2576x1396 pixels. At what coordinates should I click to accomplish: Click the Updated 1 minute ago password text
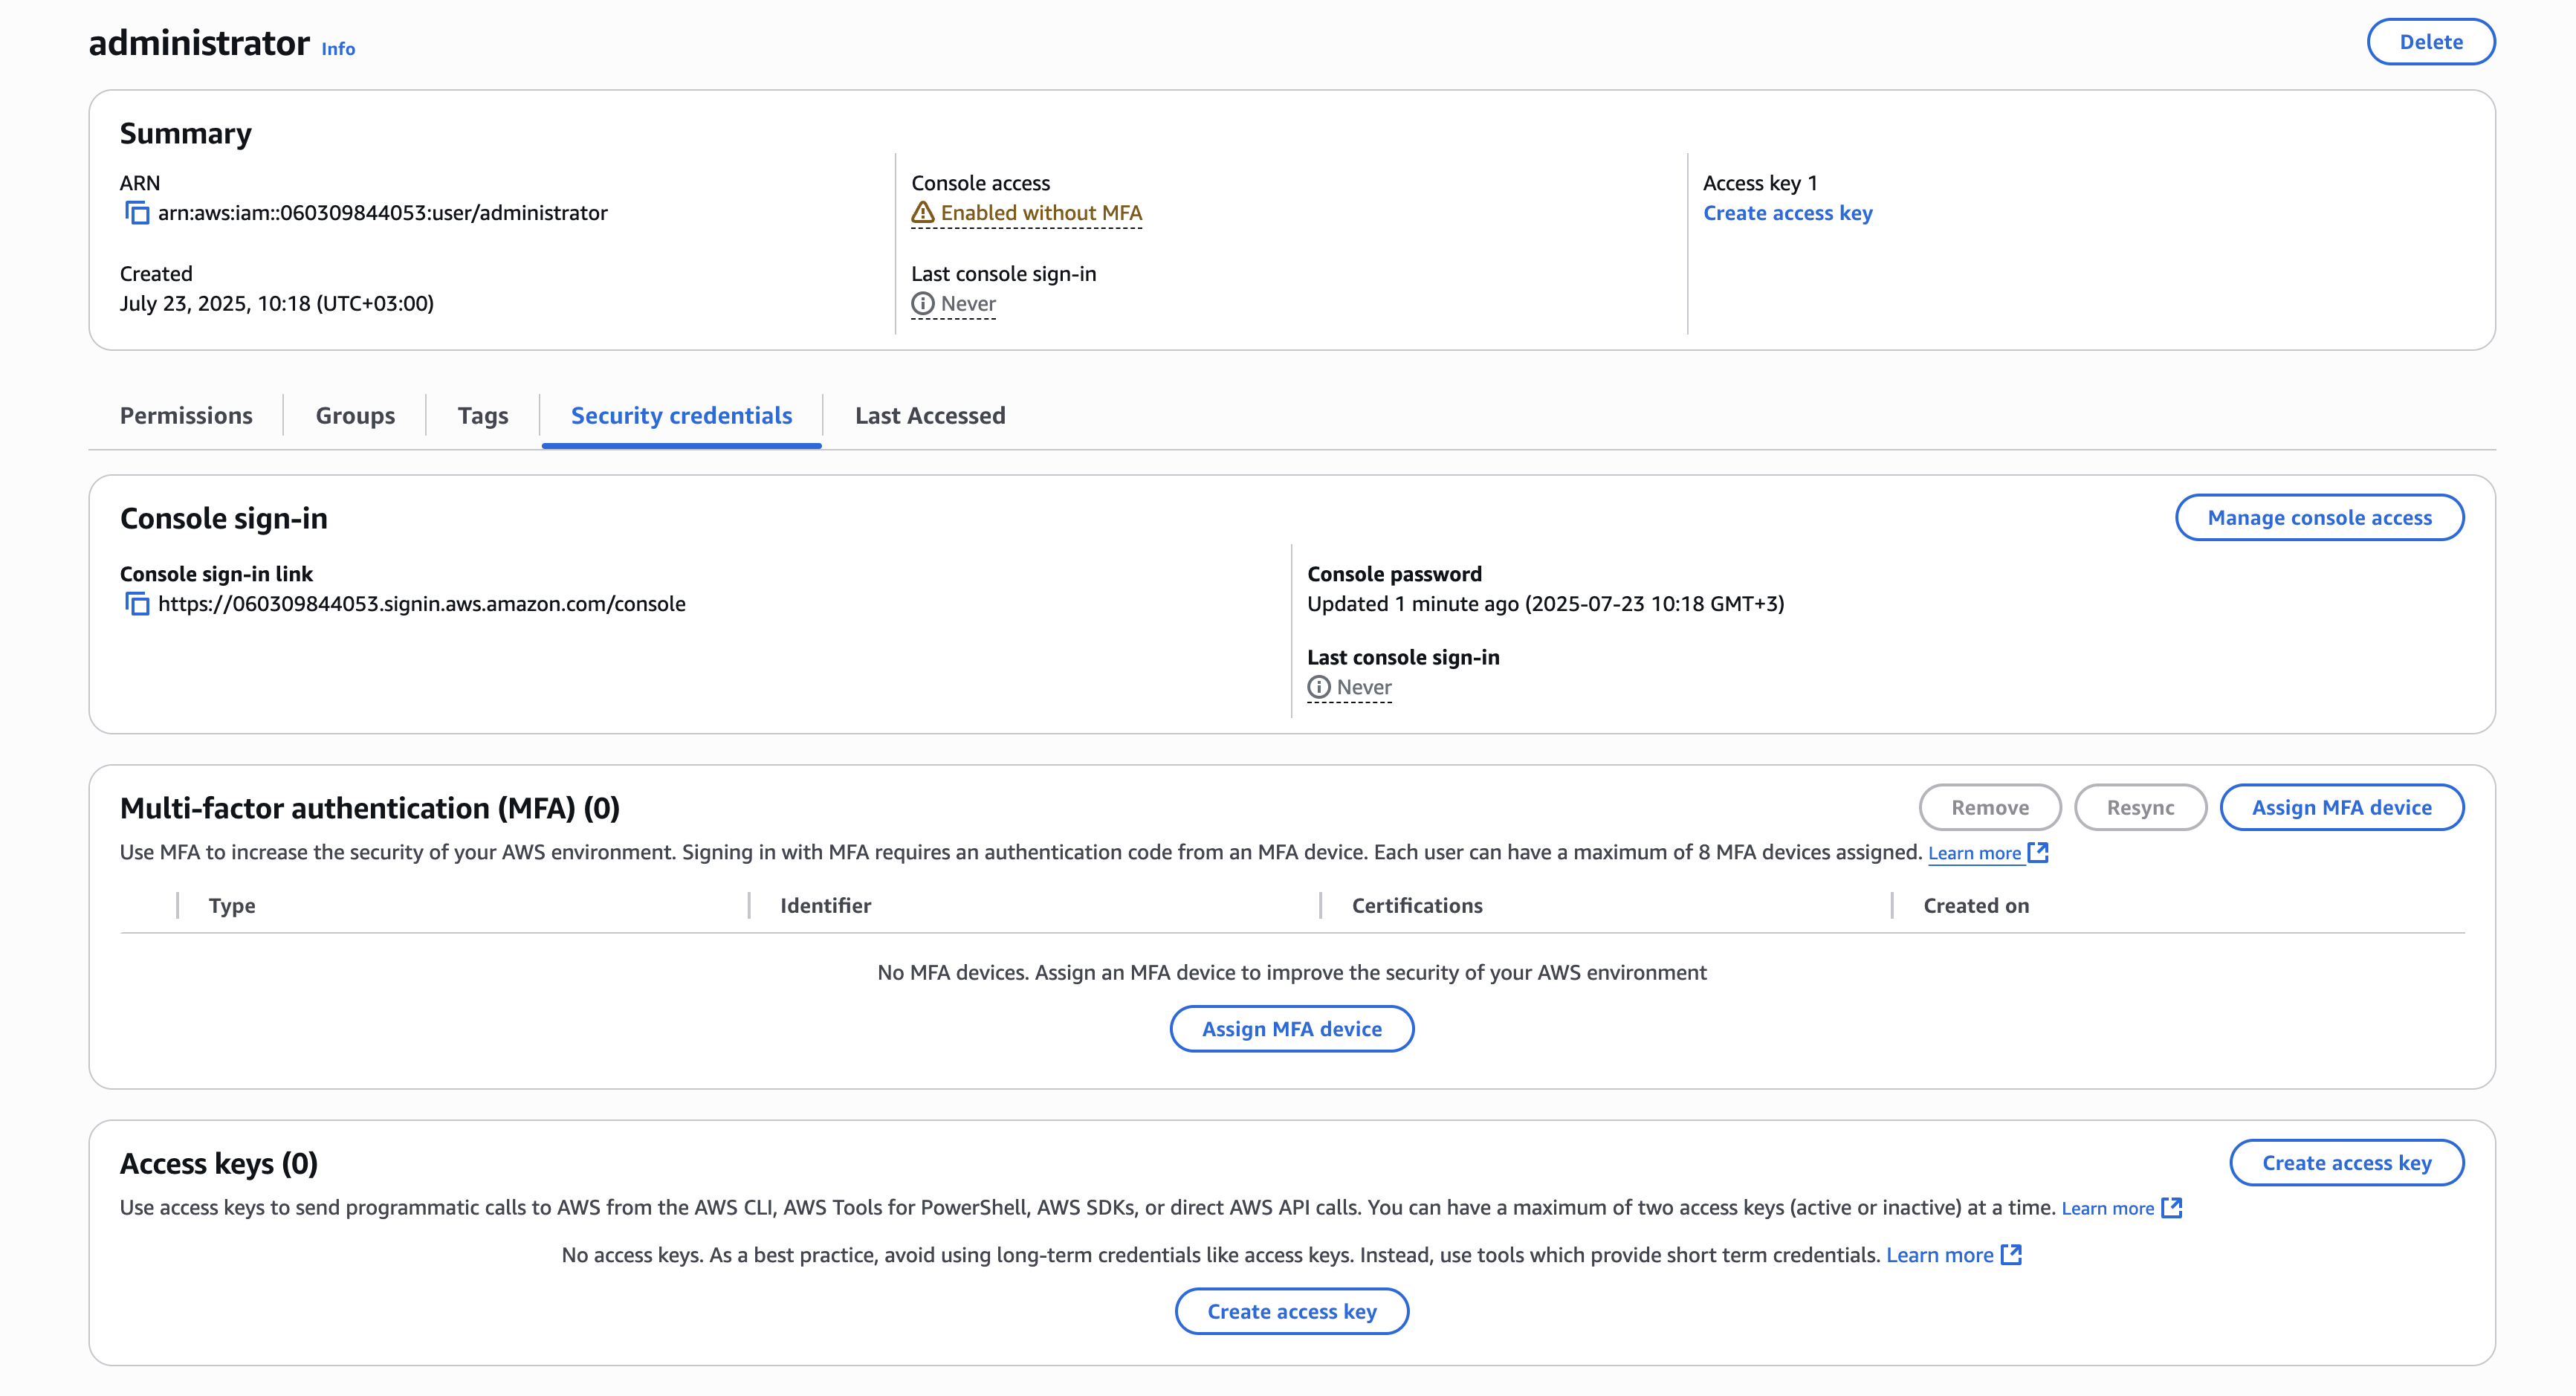[1545, 604]
